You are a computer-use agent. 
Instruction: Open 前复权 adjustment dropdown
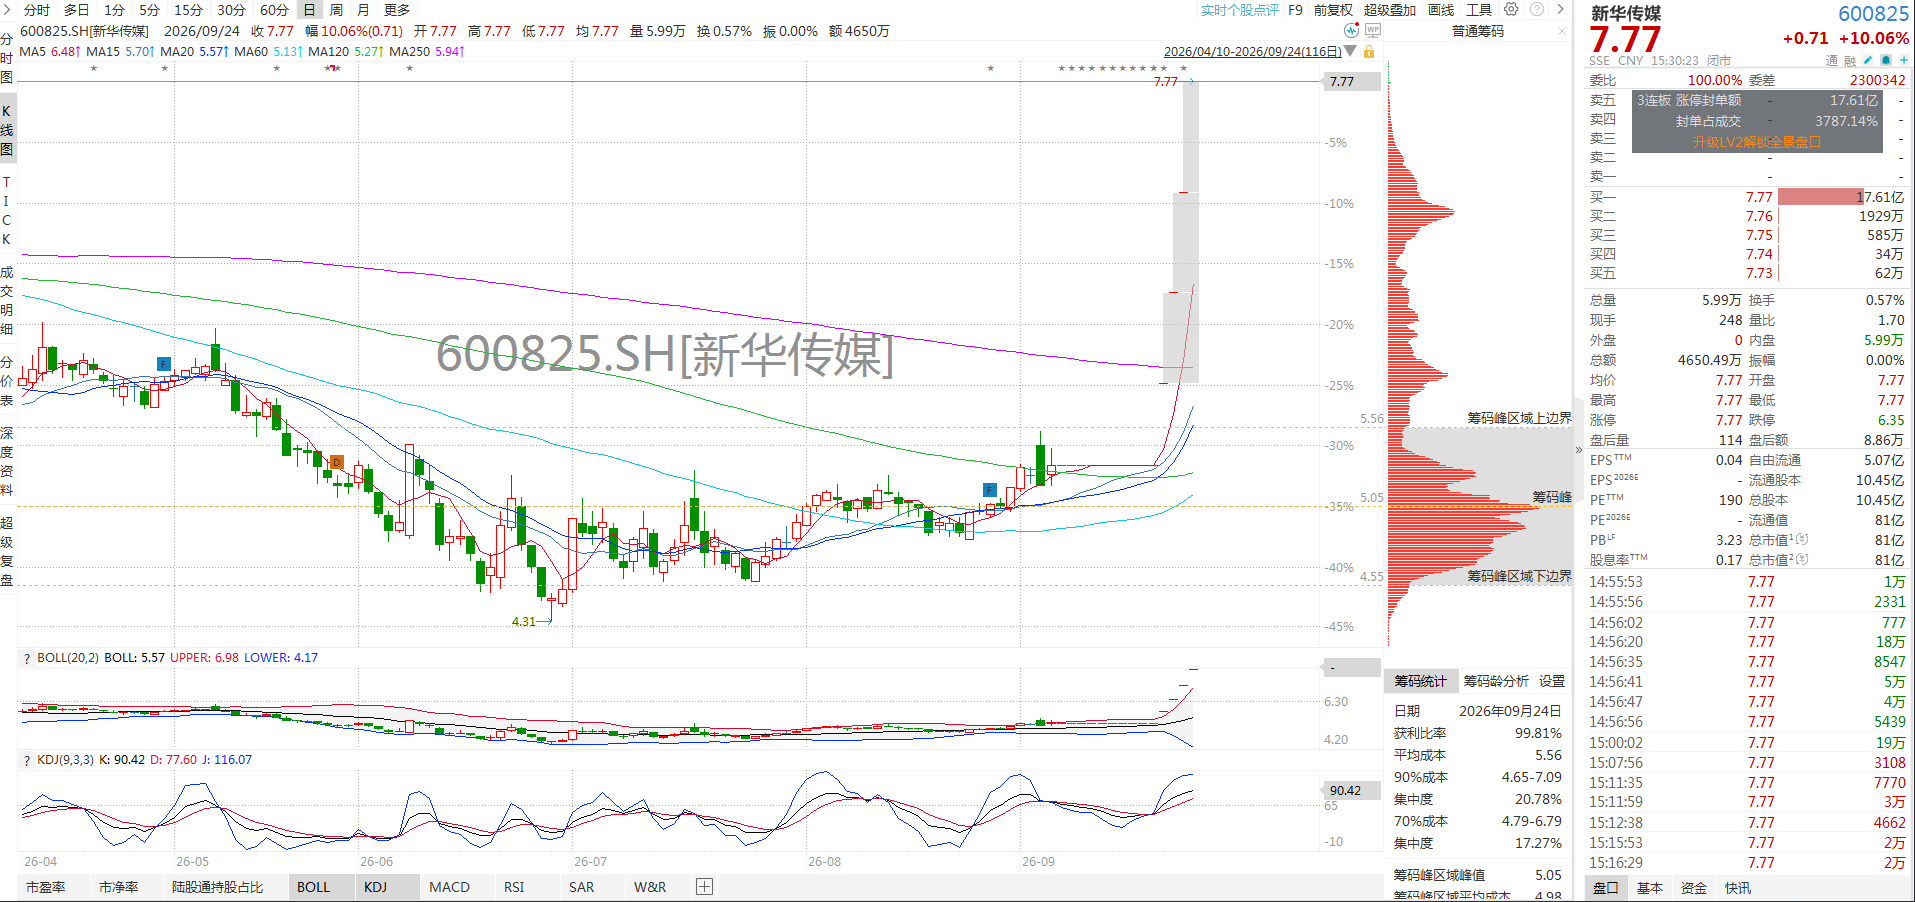click(1333, 10)
